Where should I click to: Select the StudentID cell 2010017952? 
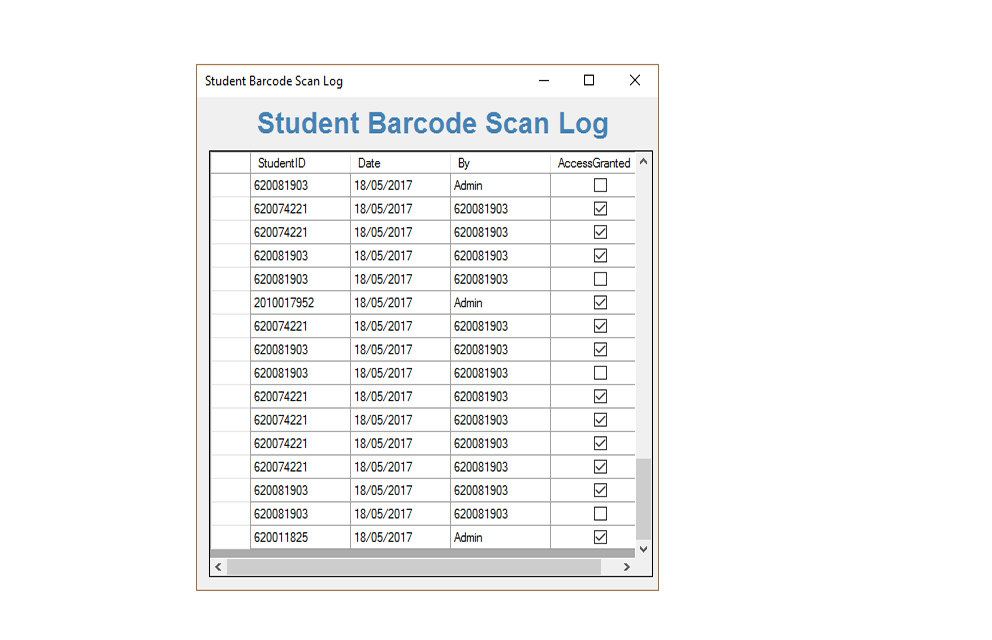pos(301,303)
